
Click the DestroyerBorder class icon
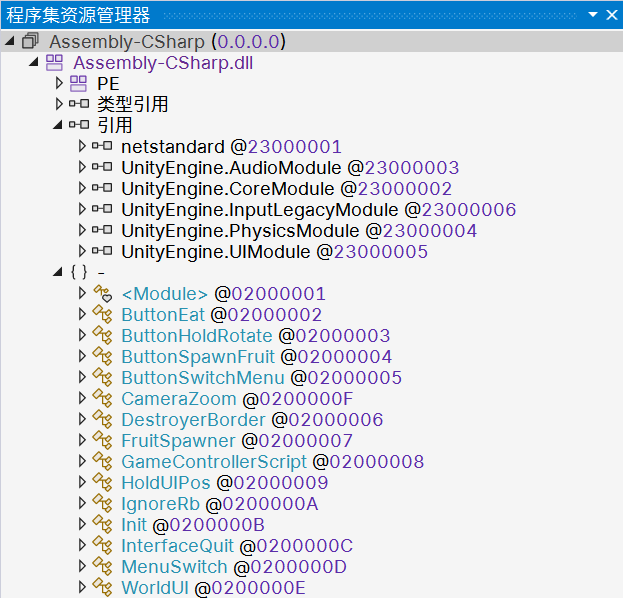tap(103, 420)
